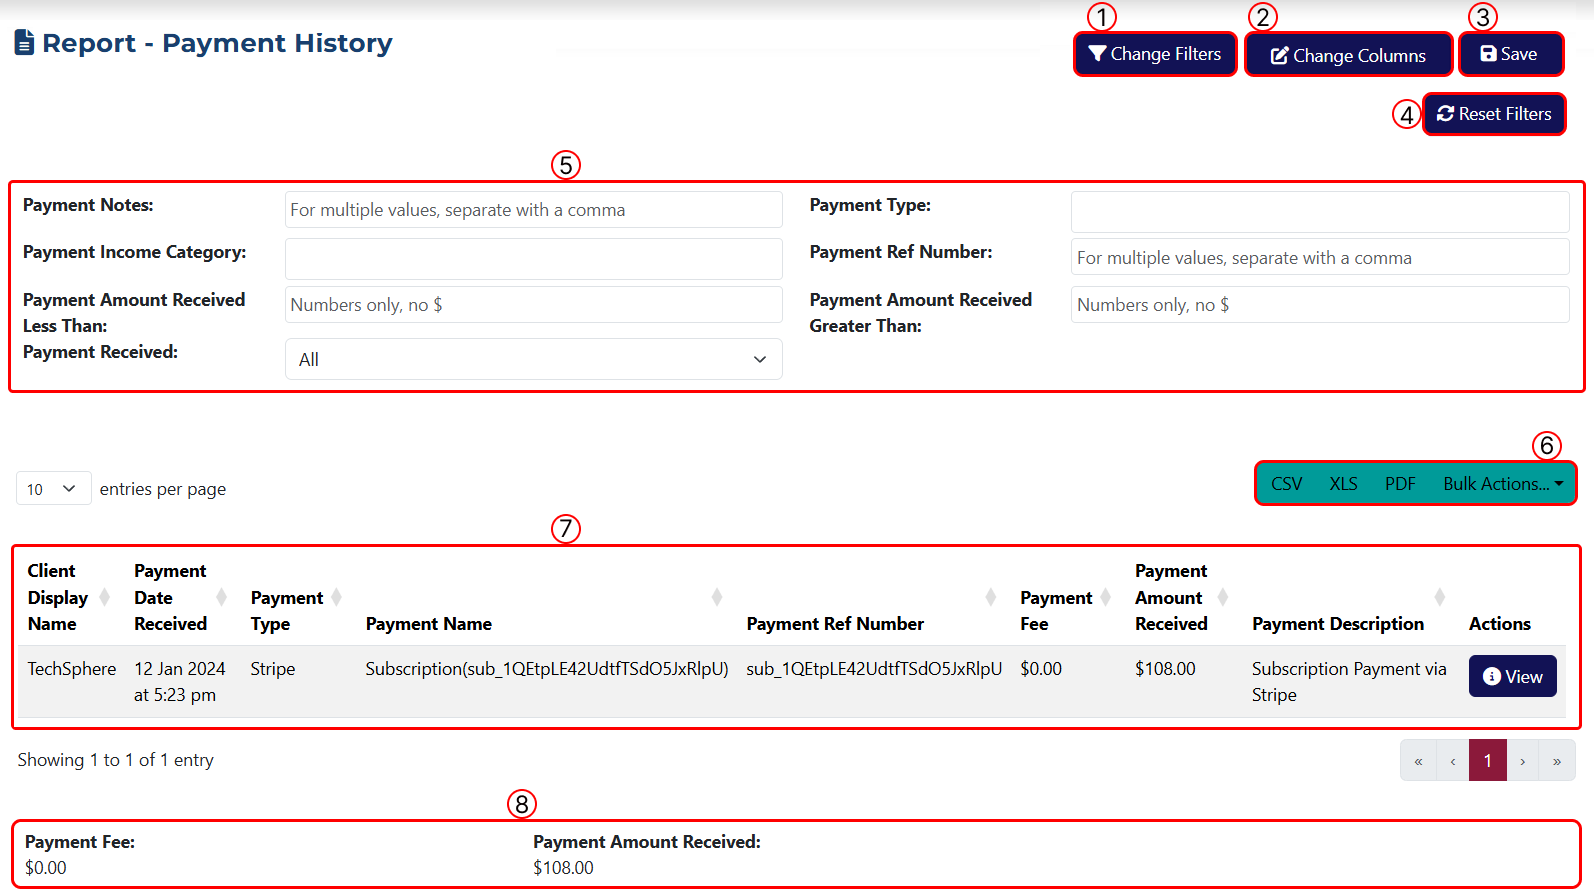The height and width of the screenshot is (896, 1594).
Task: Click the last-page double-chevron in pagination
Action: click(1557, 760)
